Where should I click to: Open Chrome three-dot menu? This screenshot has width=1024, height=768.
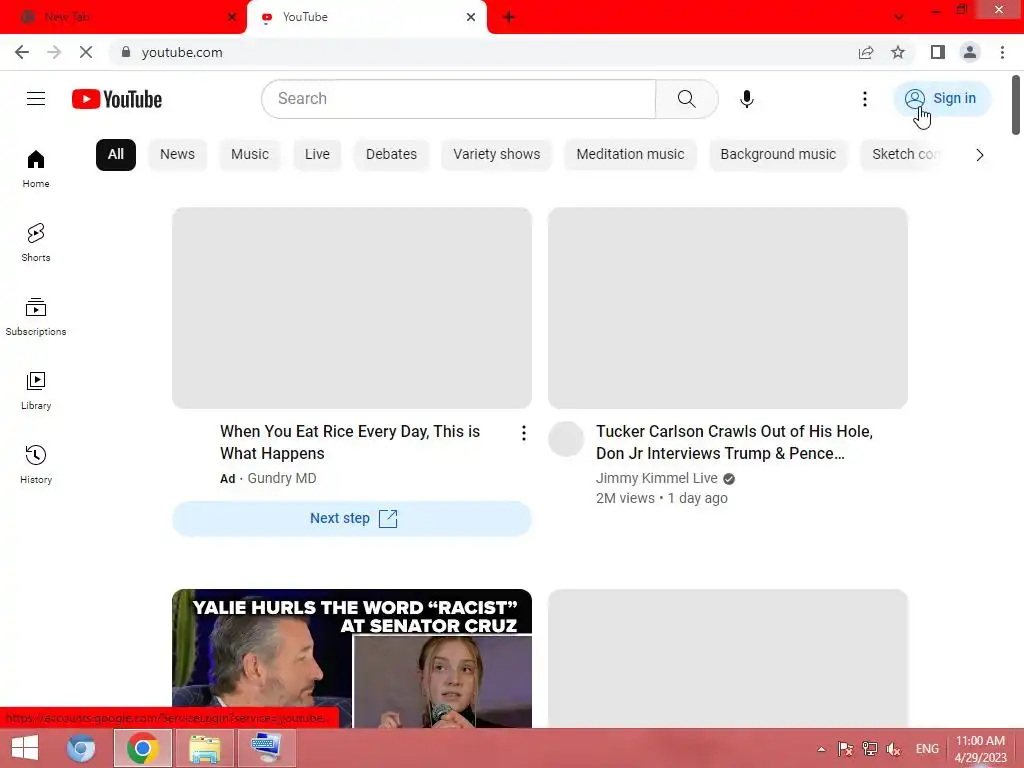click(x=1002, y=52)
